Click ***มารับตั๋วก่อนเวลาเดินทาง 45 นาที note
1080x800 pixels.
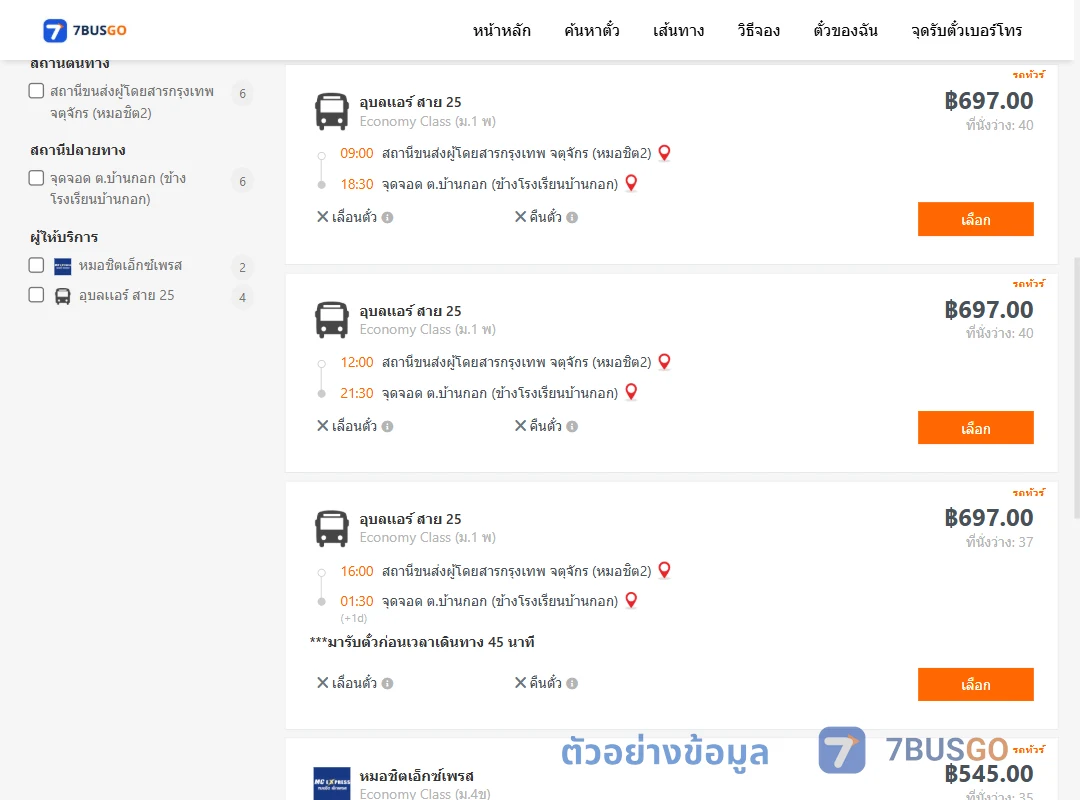click(422, 642)
